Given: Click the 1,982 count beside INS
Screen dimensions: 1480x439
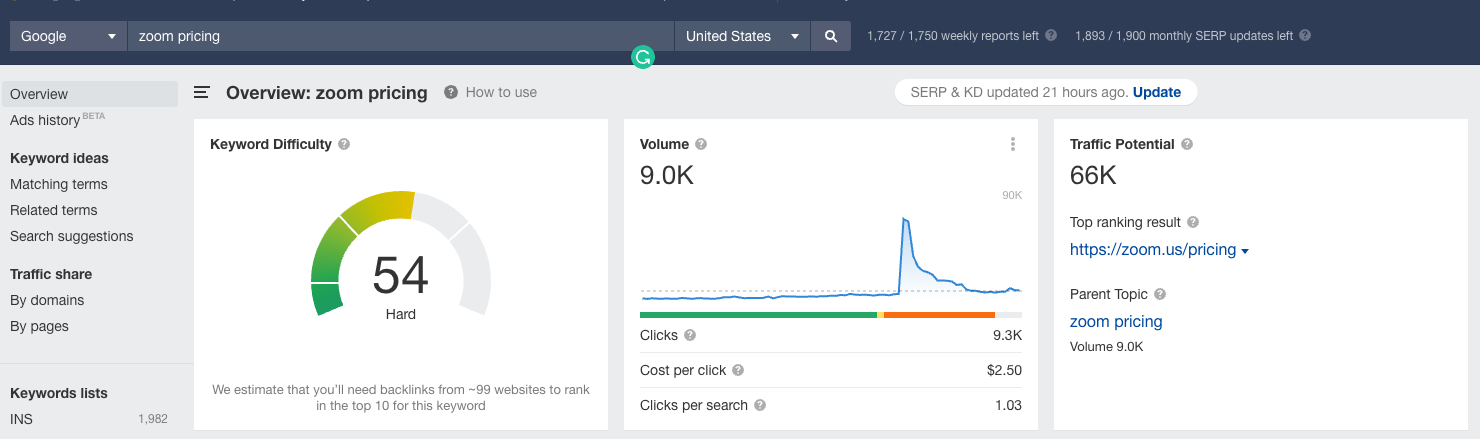Looking at the screenshot, I should pos(153,419).
